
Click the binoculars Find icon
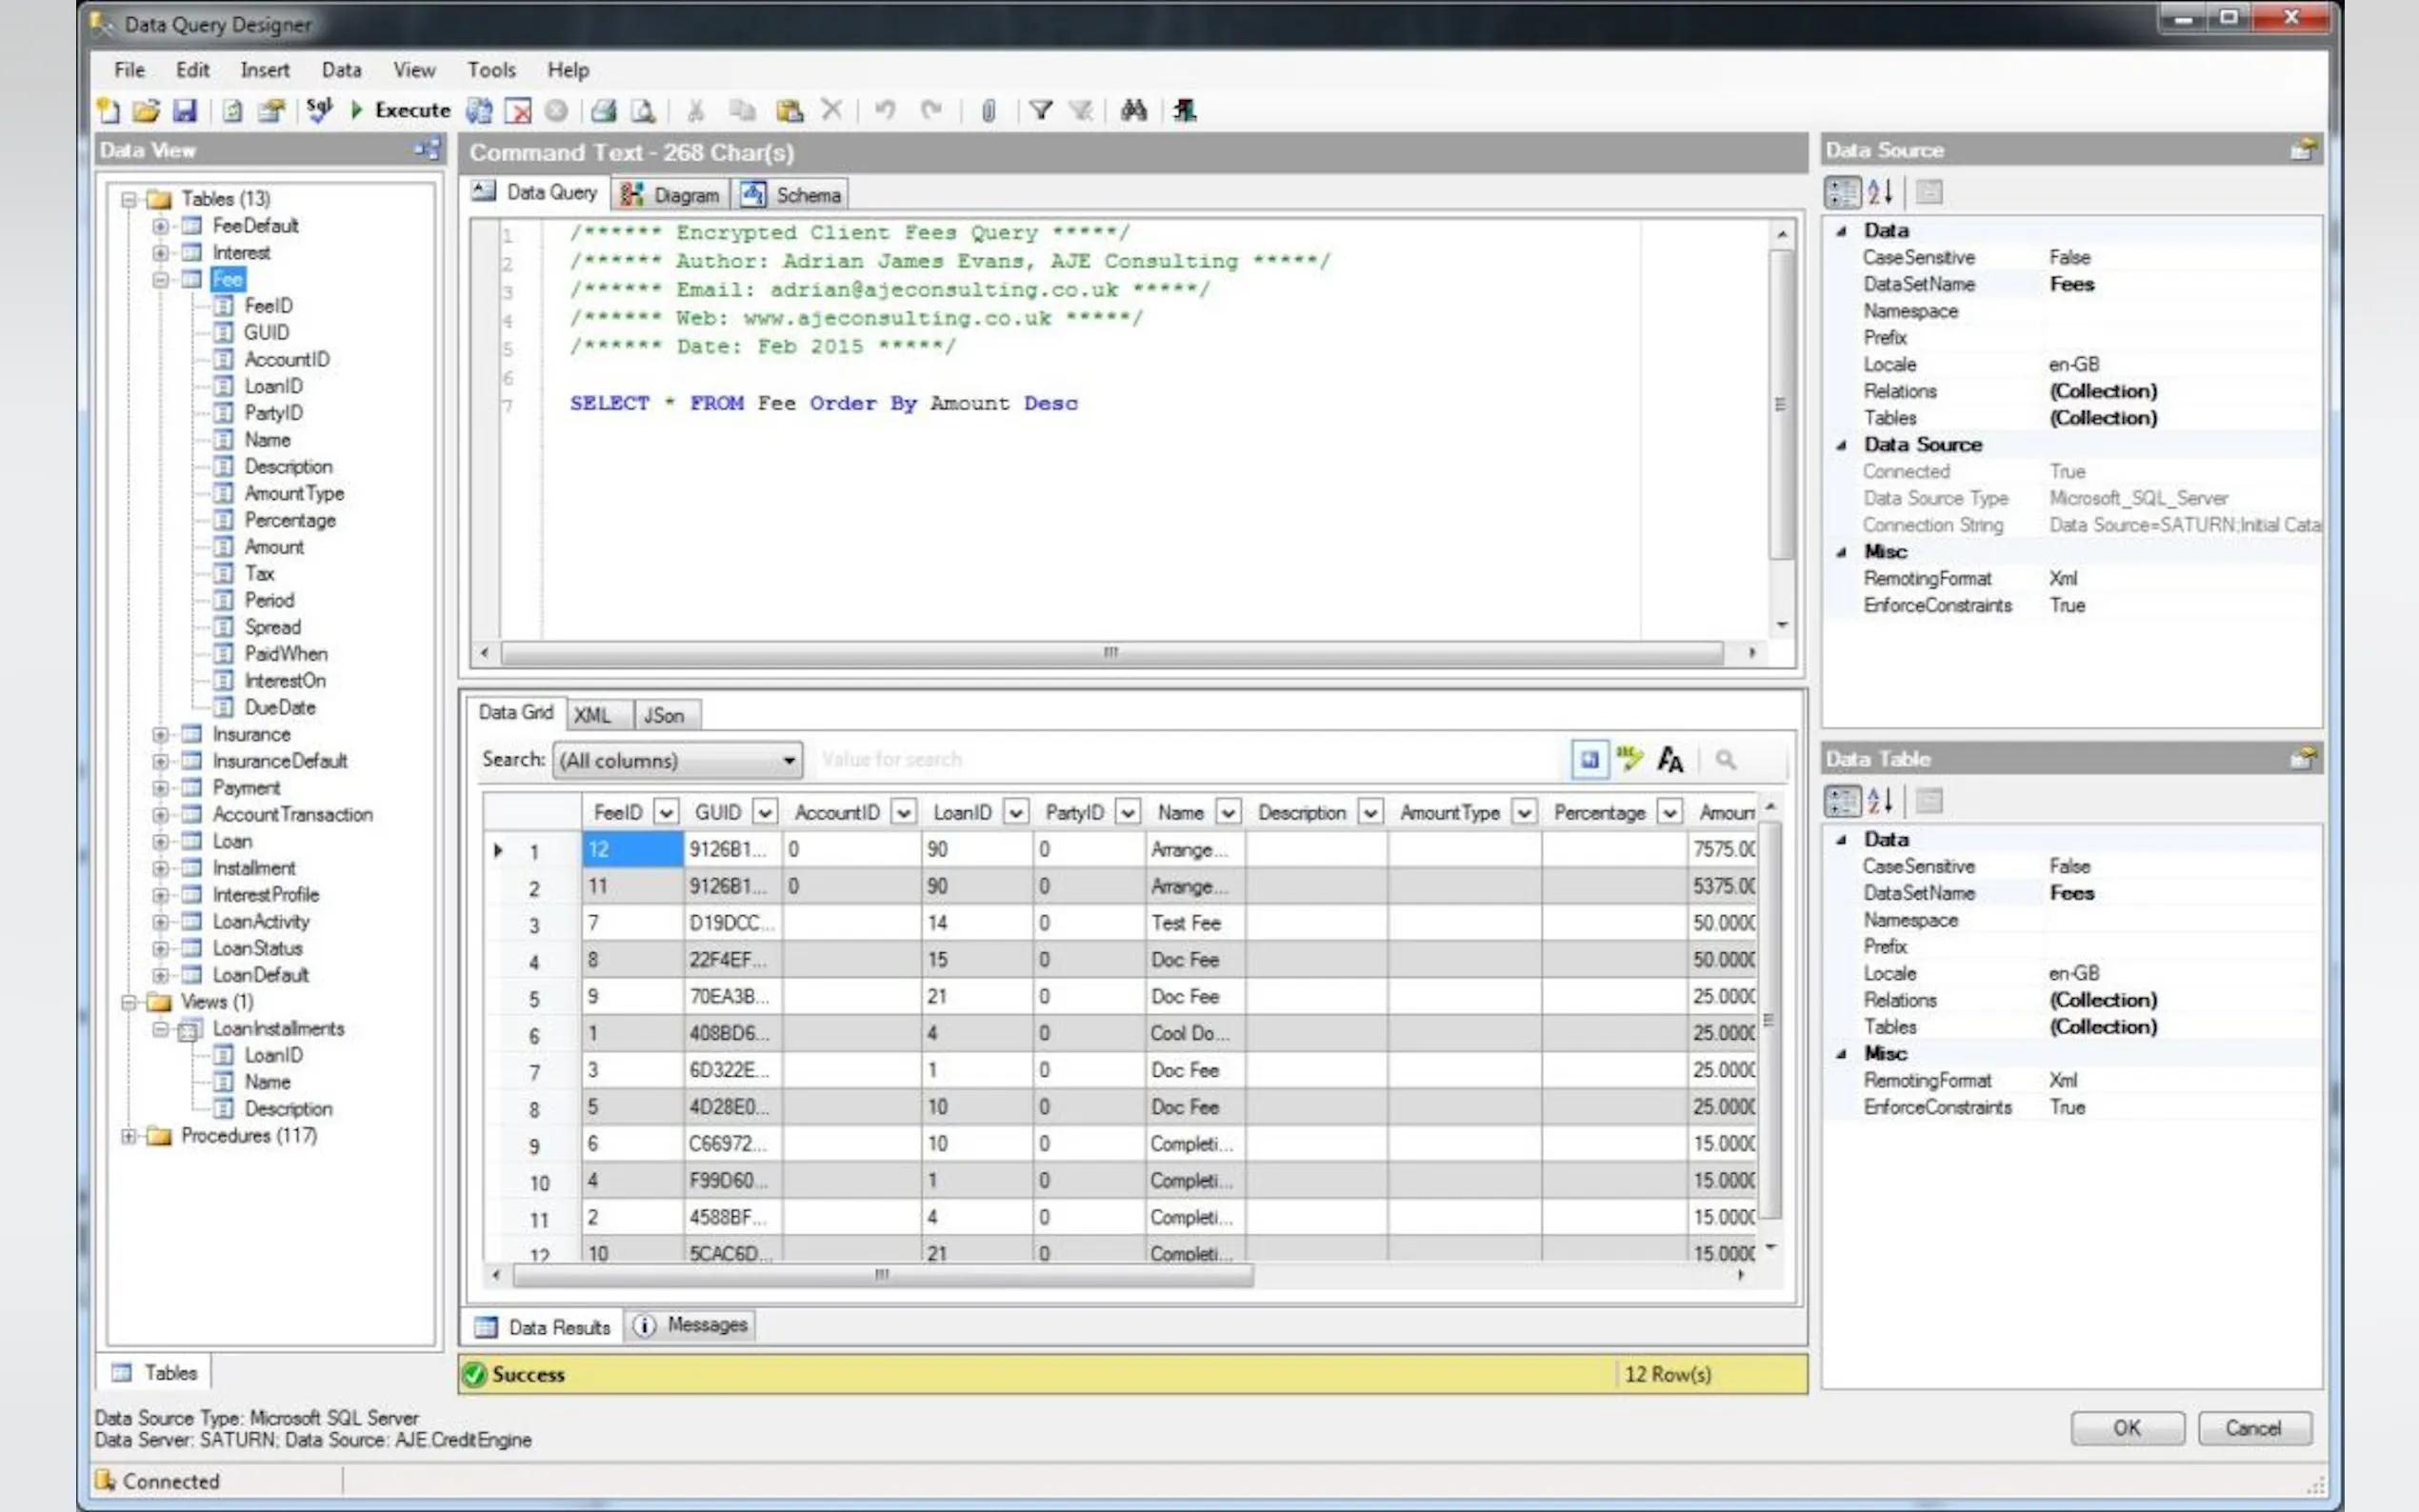tap(1133, 110)
